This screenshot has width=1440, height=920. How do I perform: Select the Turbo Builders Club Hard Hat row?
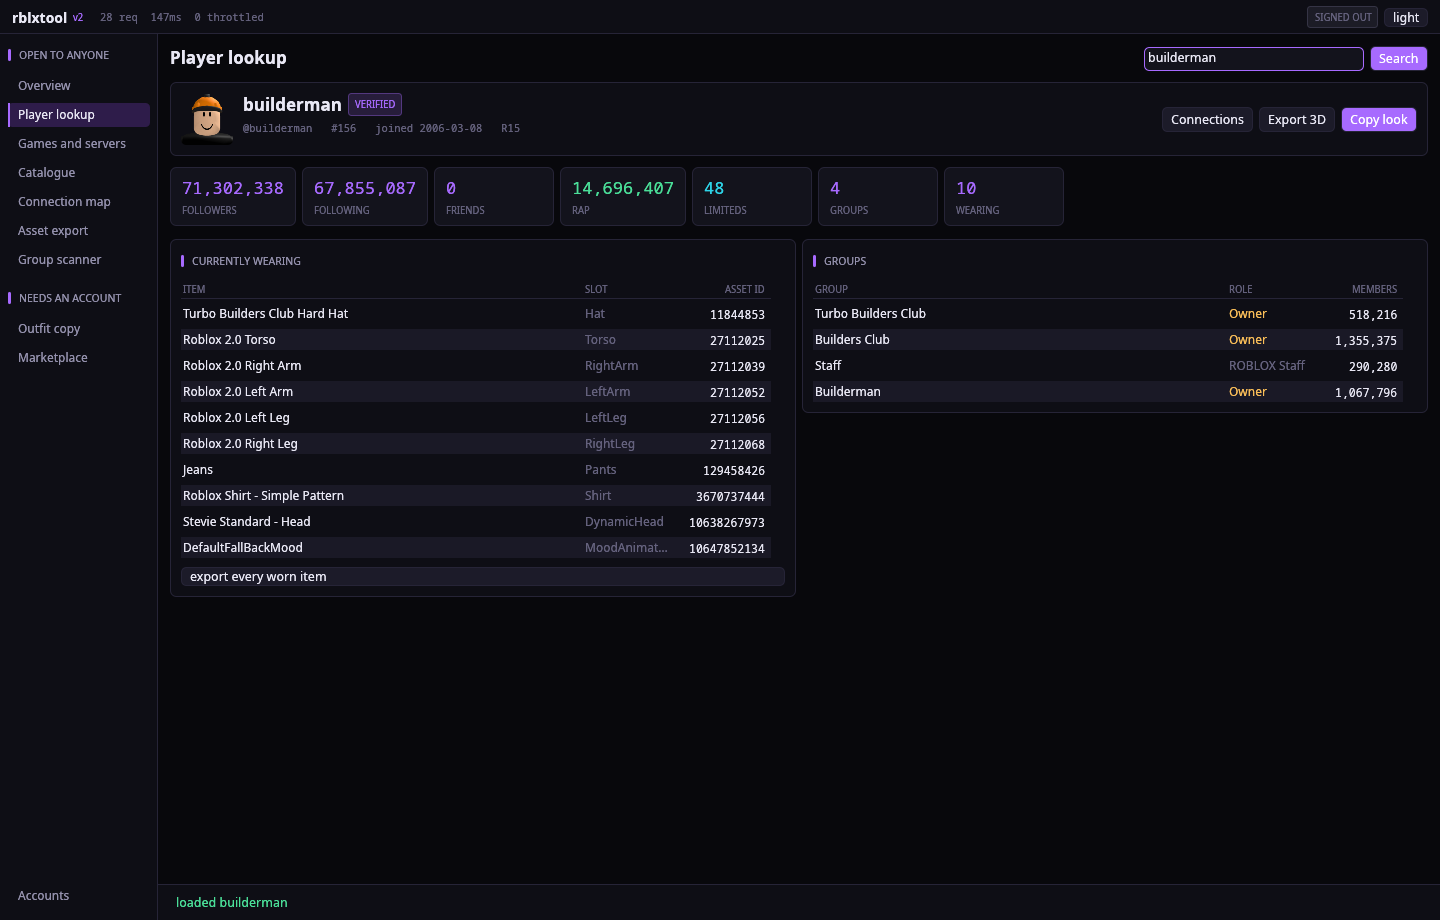(x=476, y=314)
